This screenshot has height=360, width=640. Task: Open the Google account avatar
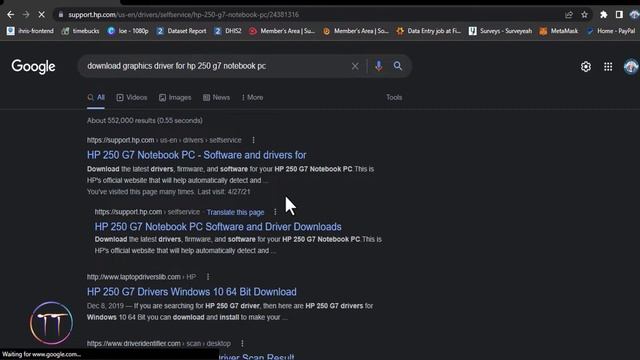point(631,67)
